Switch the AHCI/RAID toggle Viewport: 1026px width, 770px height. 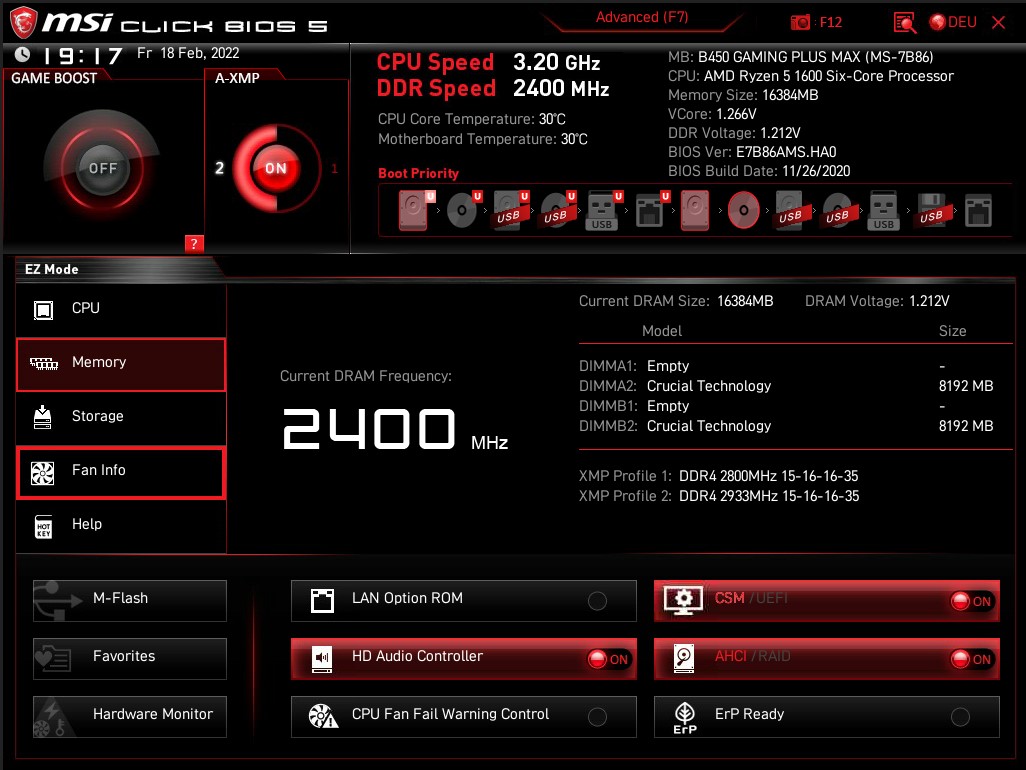coord(972,659)
